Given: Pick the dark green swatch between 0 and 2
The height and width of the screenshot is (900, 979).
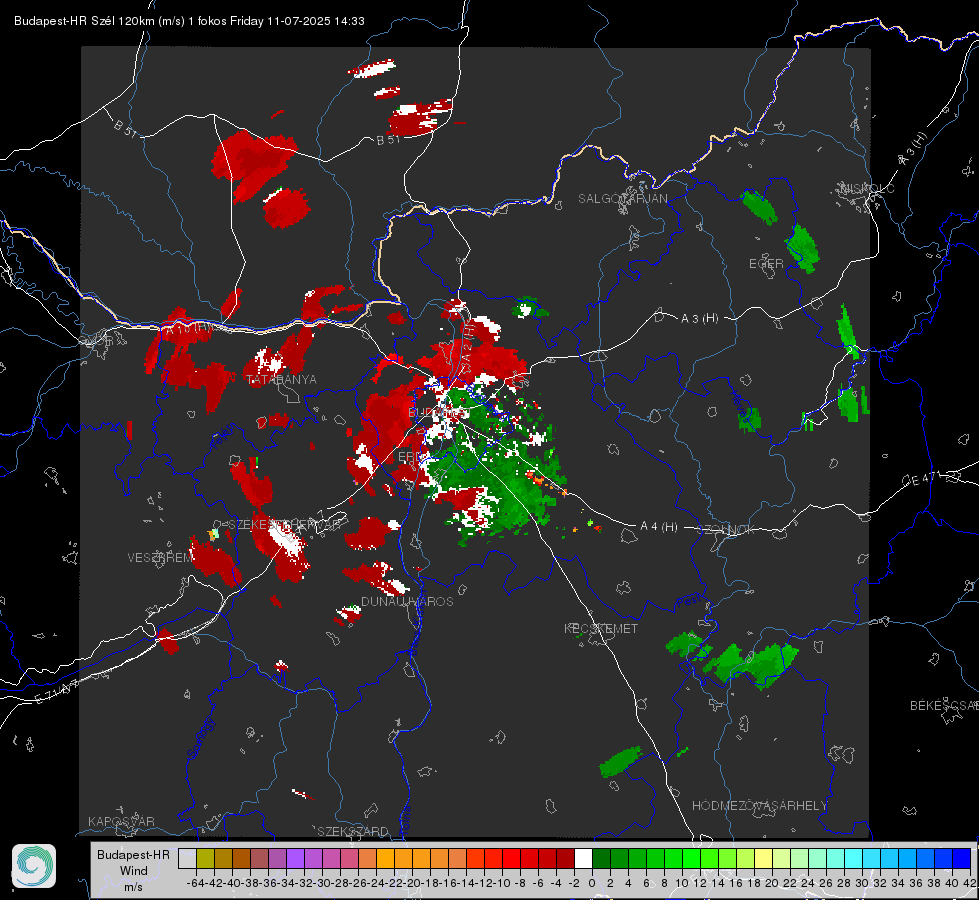Looking at the screenshot, I should 601,858.
